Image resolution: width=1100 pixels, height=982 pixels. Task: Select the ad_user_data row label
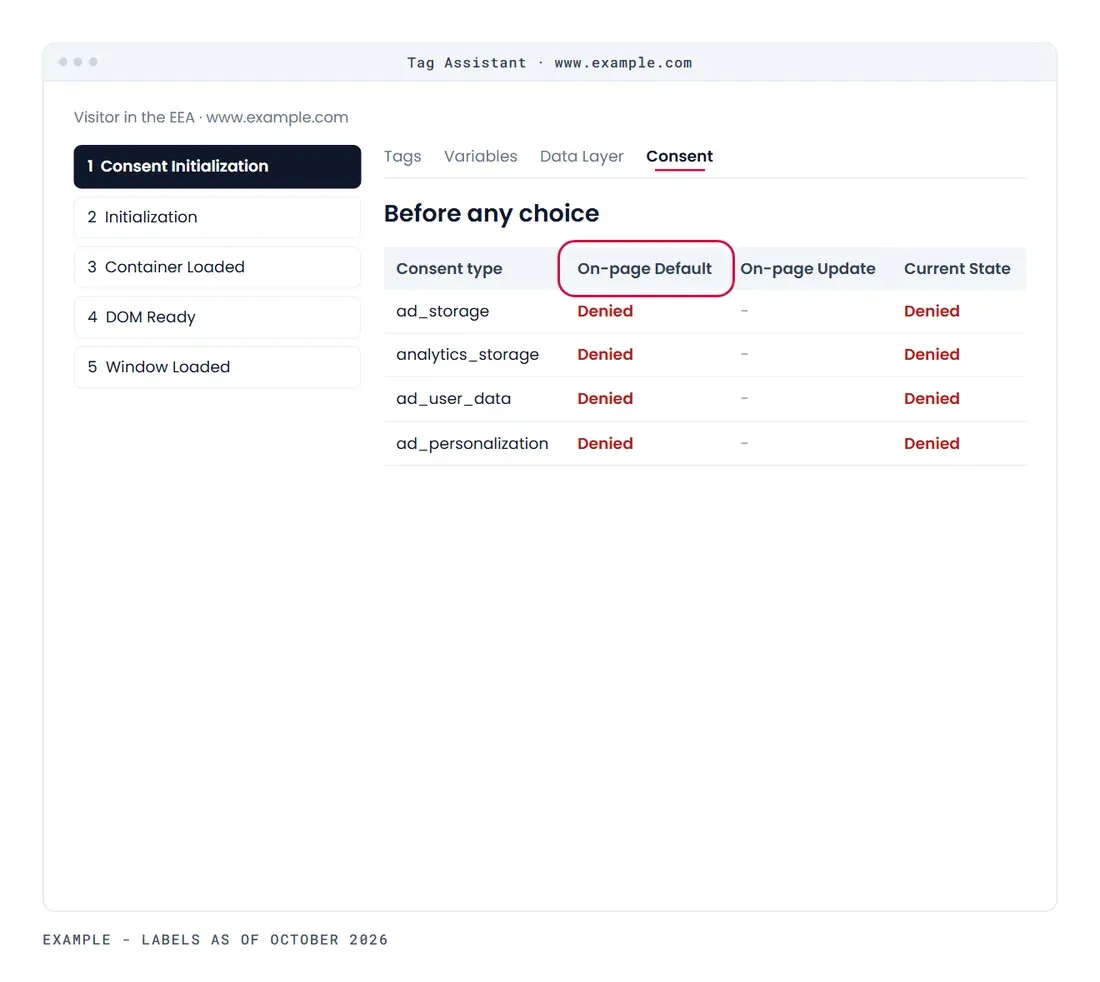coord(453,398)
